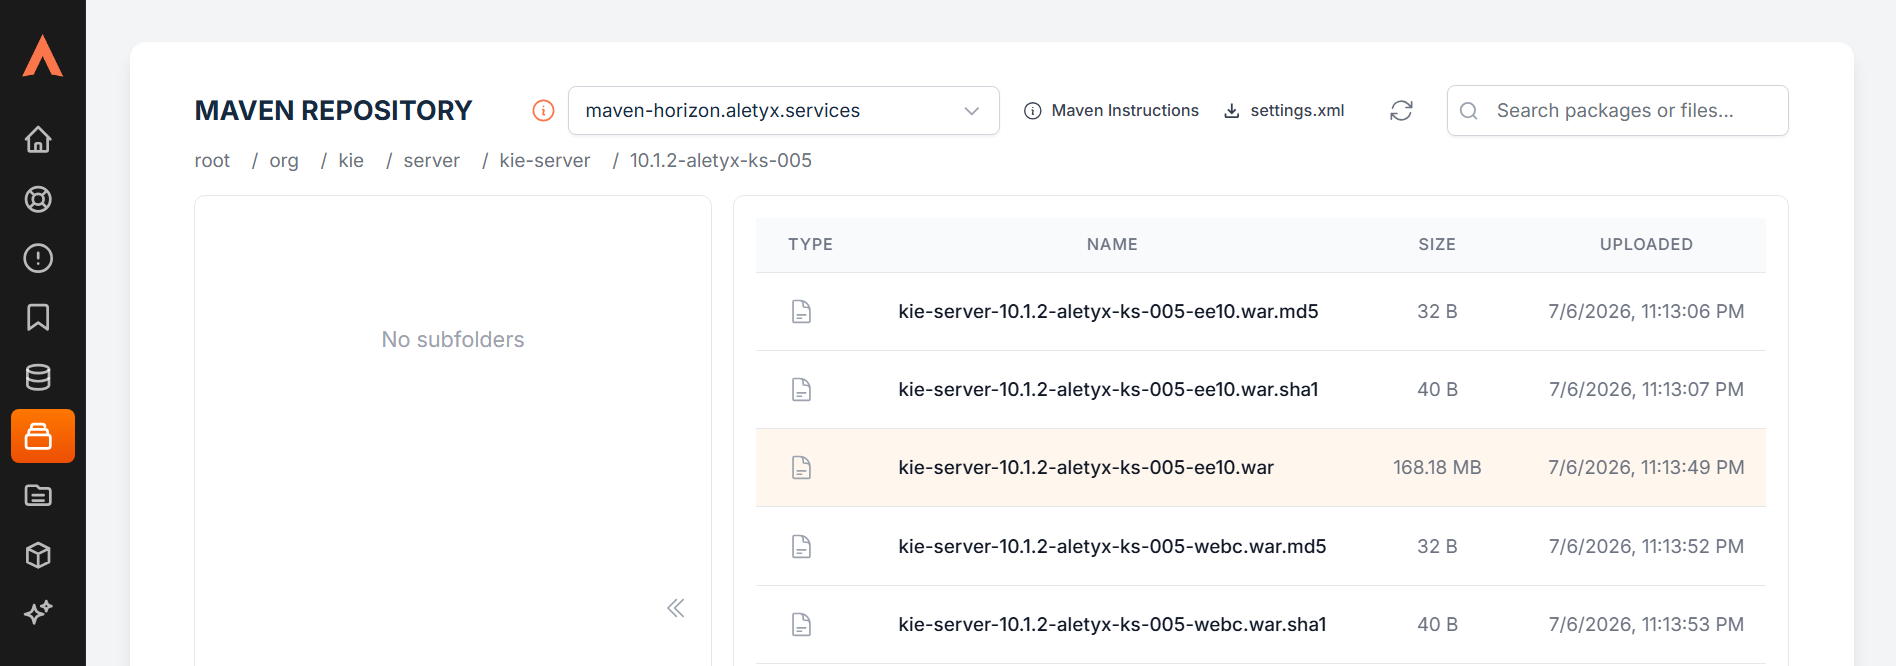Image resolution: width=1896 pixels, height=666 pixels.
Task: Click upload time 7/6/2026, 11:13:07 PM
Action: point(1646,389)
